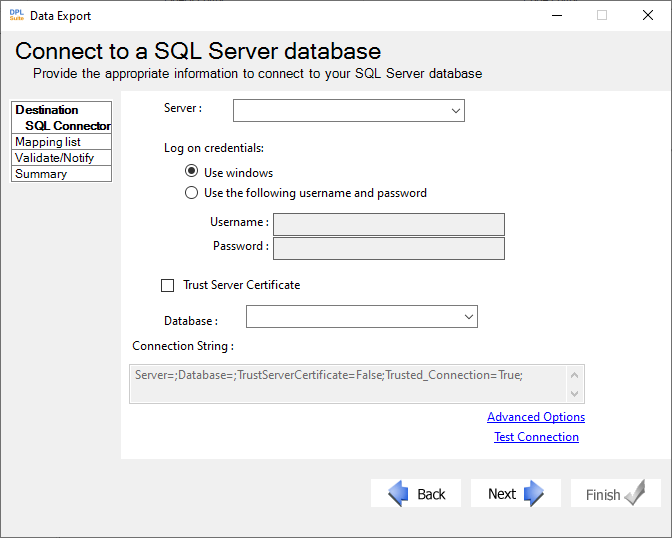Click the Finish checkmark icon
The image size is (672, 538).
635,493
